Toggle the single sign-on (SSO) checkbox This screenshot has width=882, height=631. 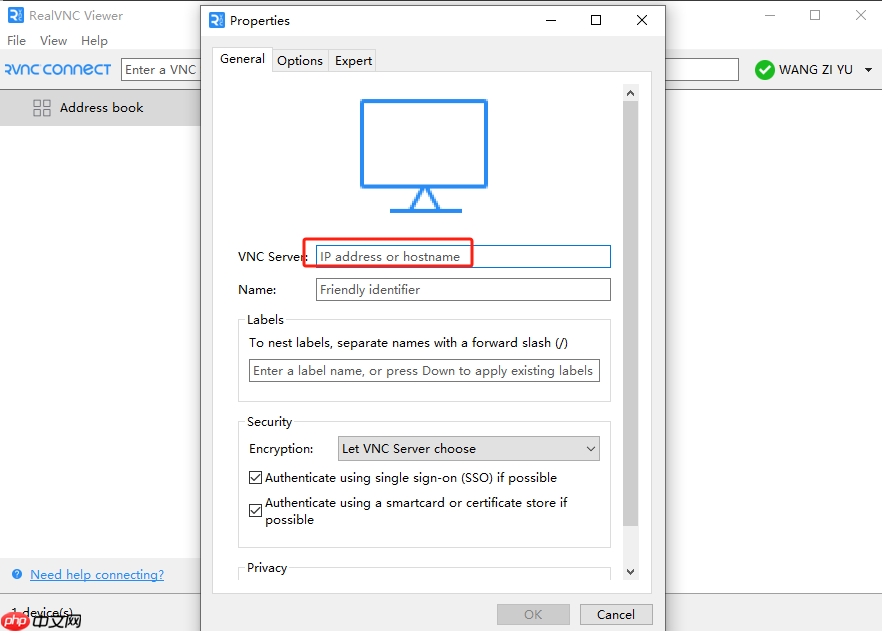click(x=255, y=477)
